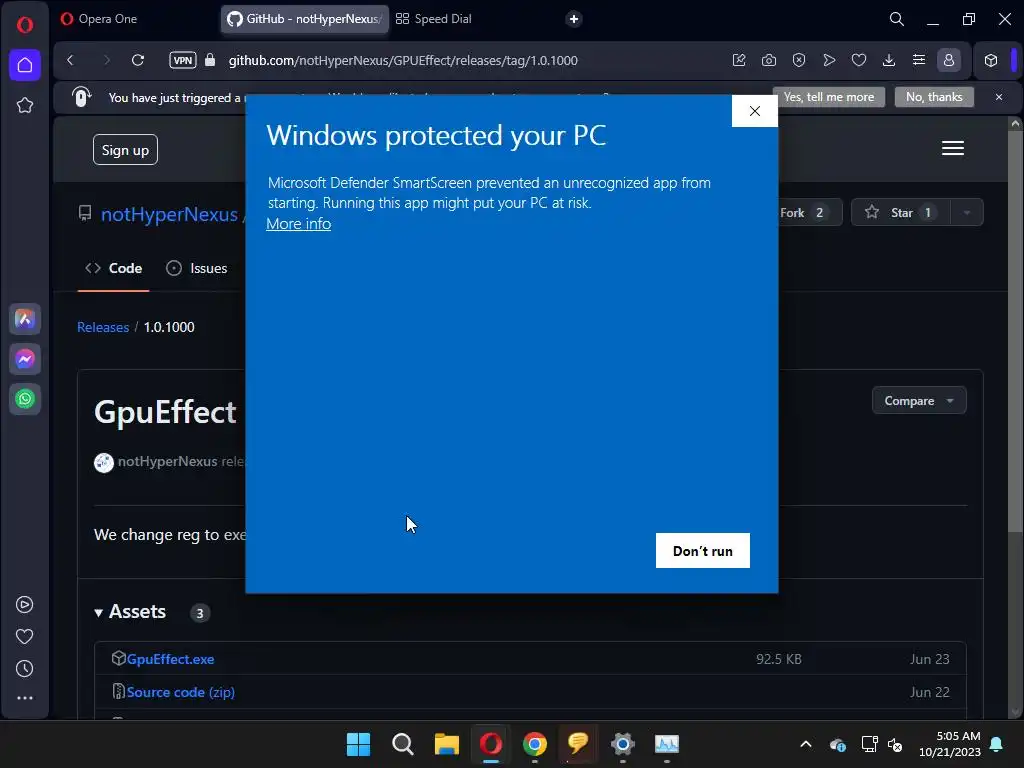Open a new tab with plus button

pos(573,19)
